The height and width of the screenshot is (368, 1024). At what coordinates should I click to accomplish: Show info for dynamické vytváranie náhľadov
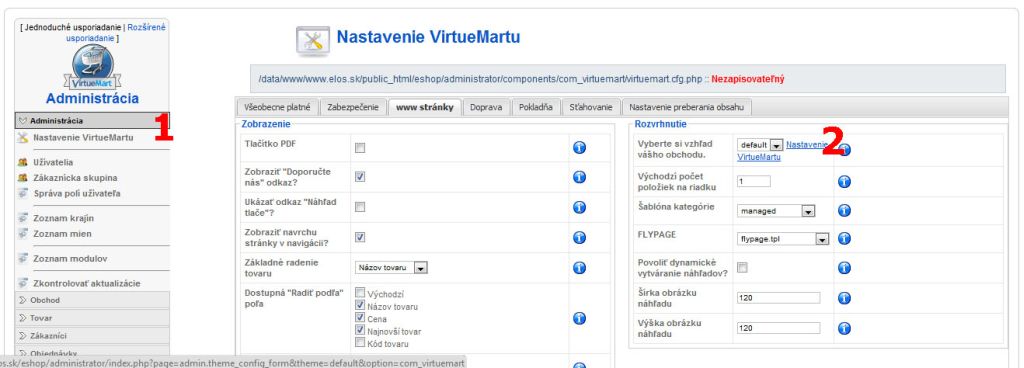(844, 268)
